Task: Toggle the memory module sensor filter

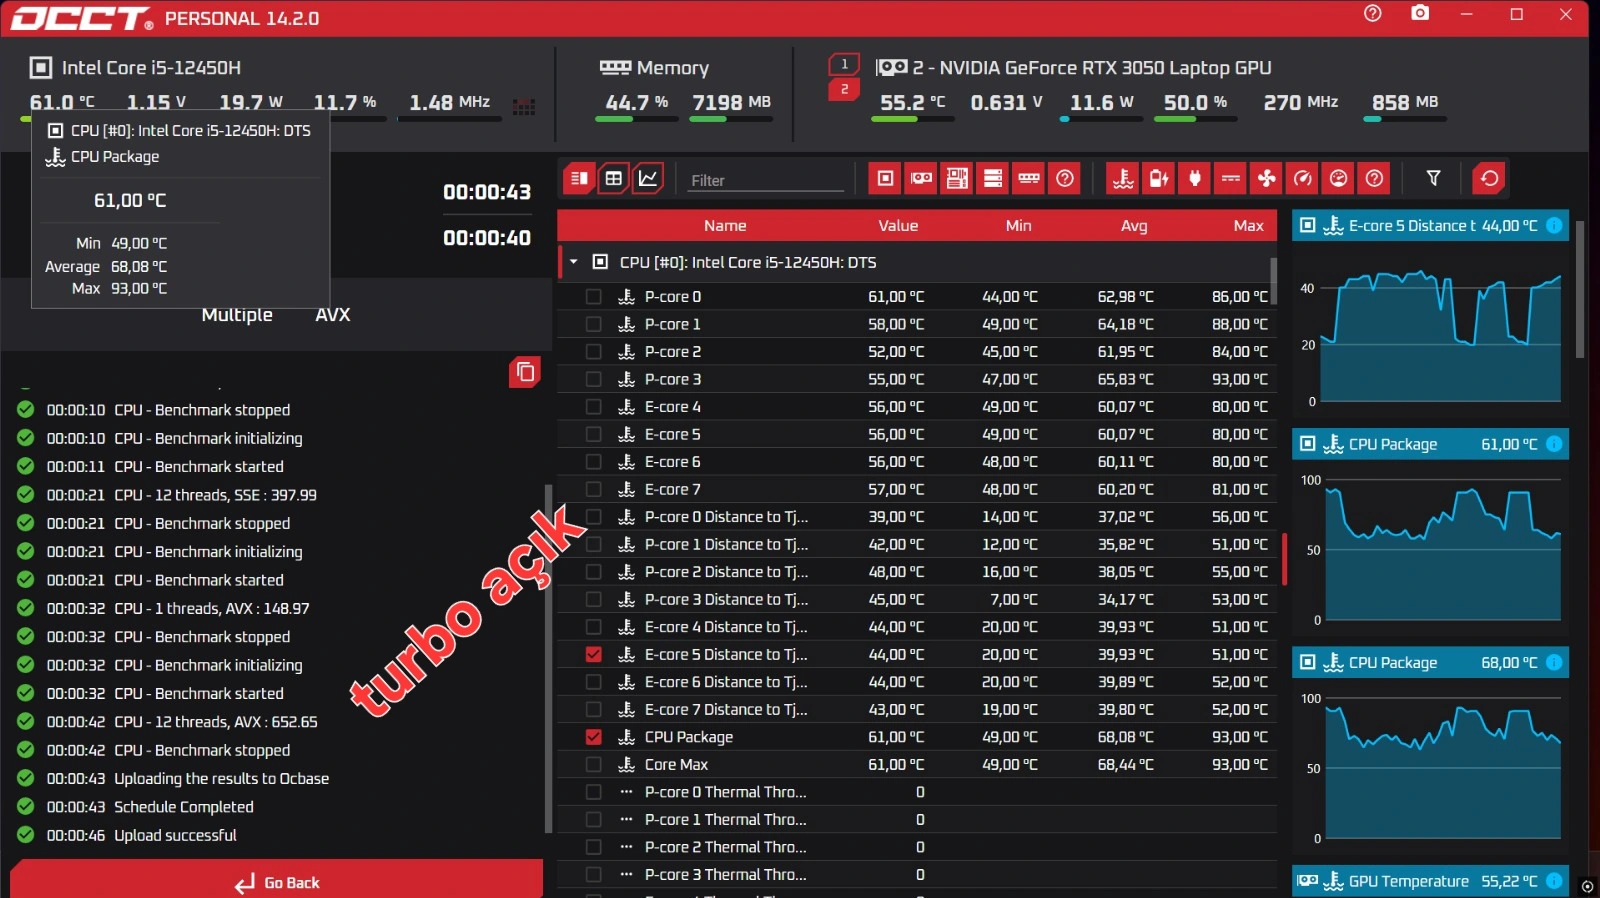Action: 1029,179
